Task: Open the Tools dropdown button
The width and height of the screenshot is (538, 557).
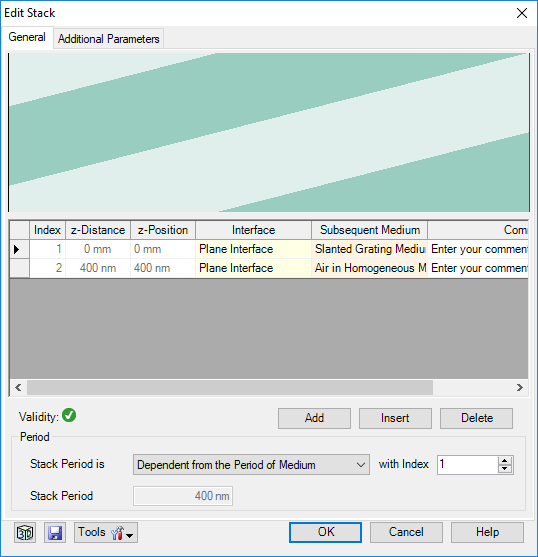Action: (x=106, y=532)
